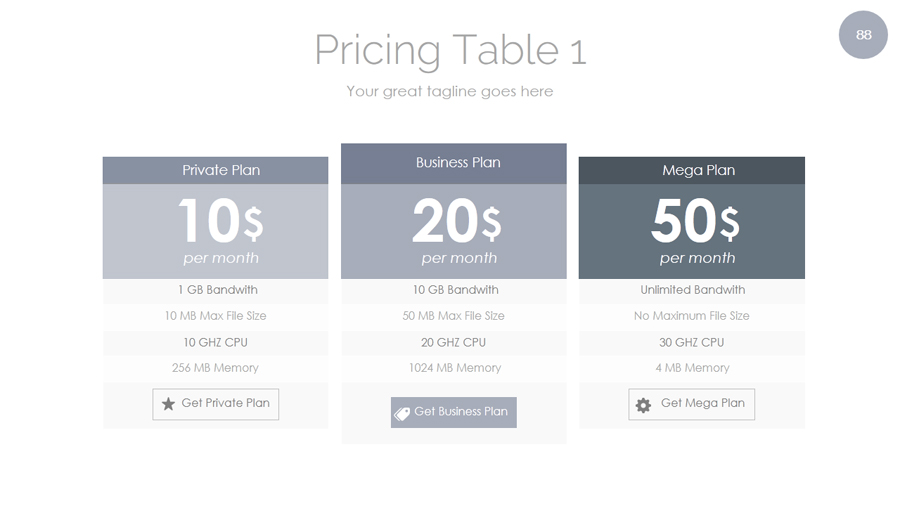
Task: Click the slide number 88 badge
Action: (863, 35)
